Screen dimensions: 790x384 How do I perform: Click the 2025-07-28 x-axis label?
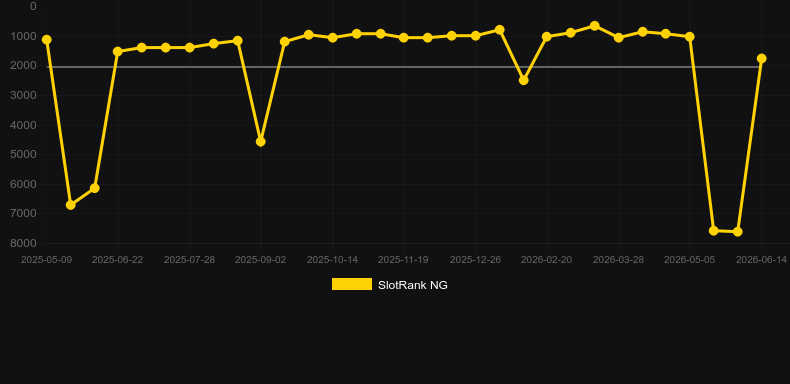(189, 260)
